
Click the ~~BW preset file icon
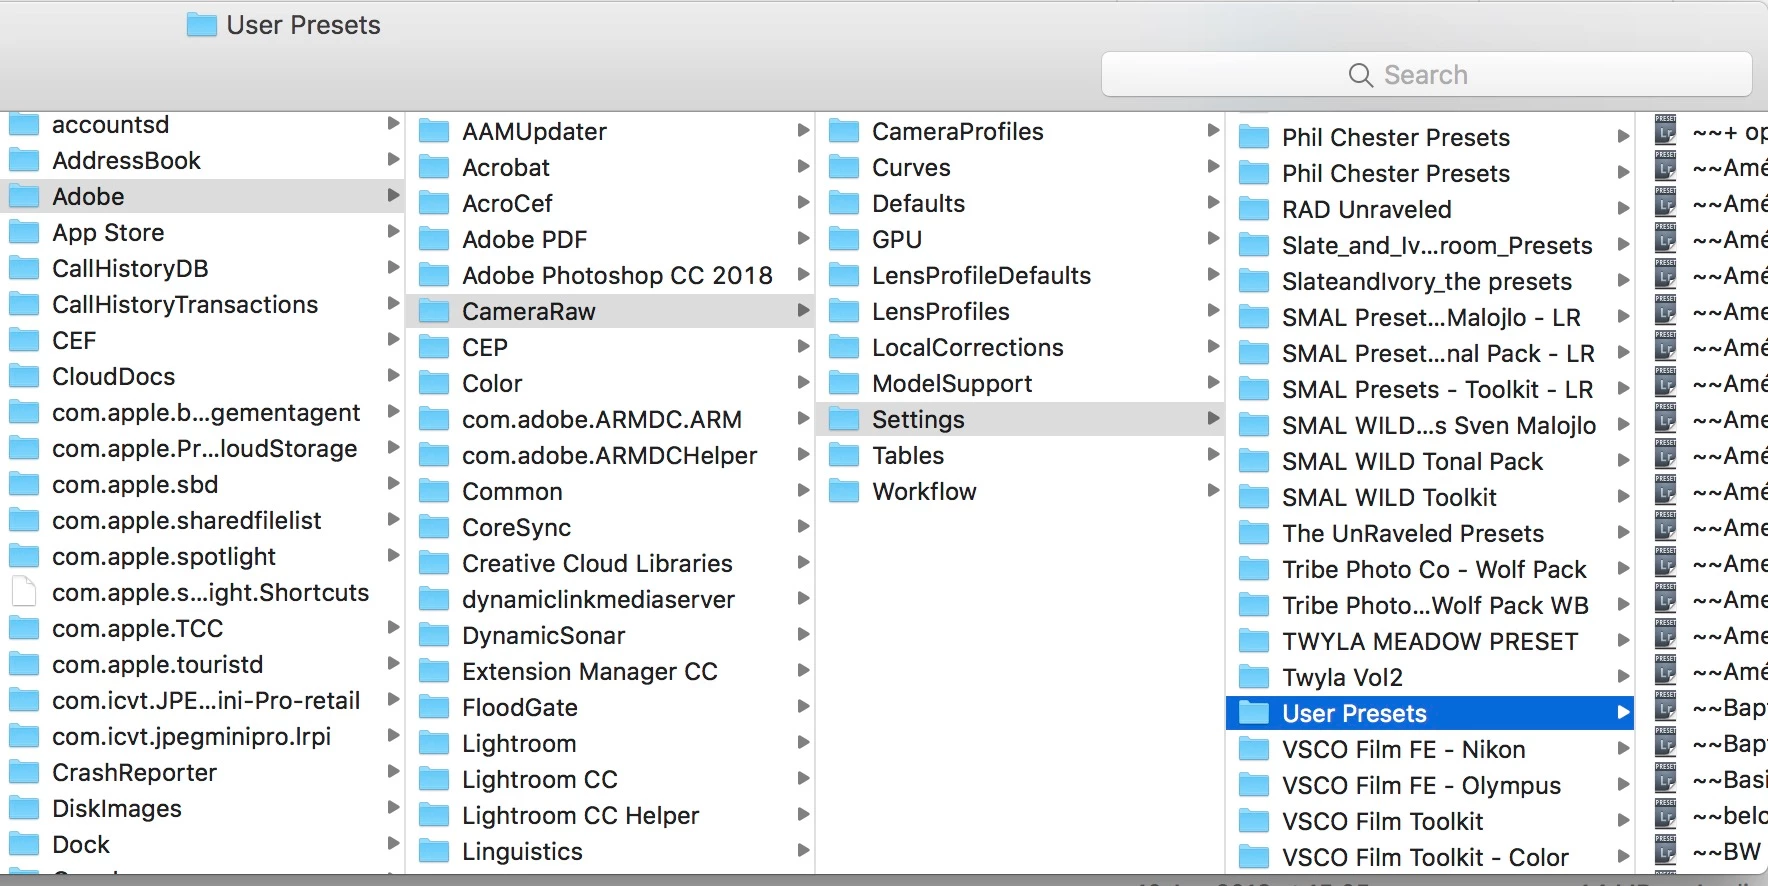click(x=1665, y=851)
